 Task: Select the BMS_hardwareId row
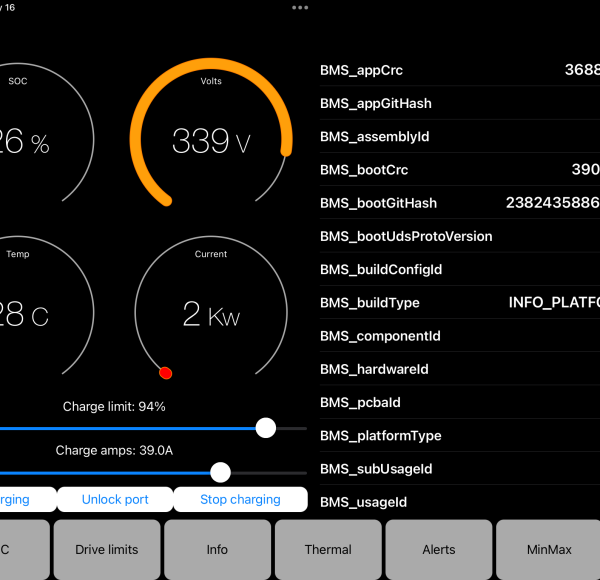[x=460, y=369]
